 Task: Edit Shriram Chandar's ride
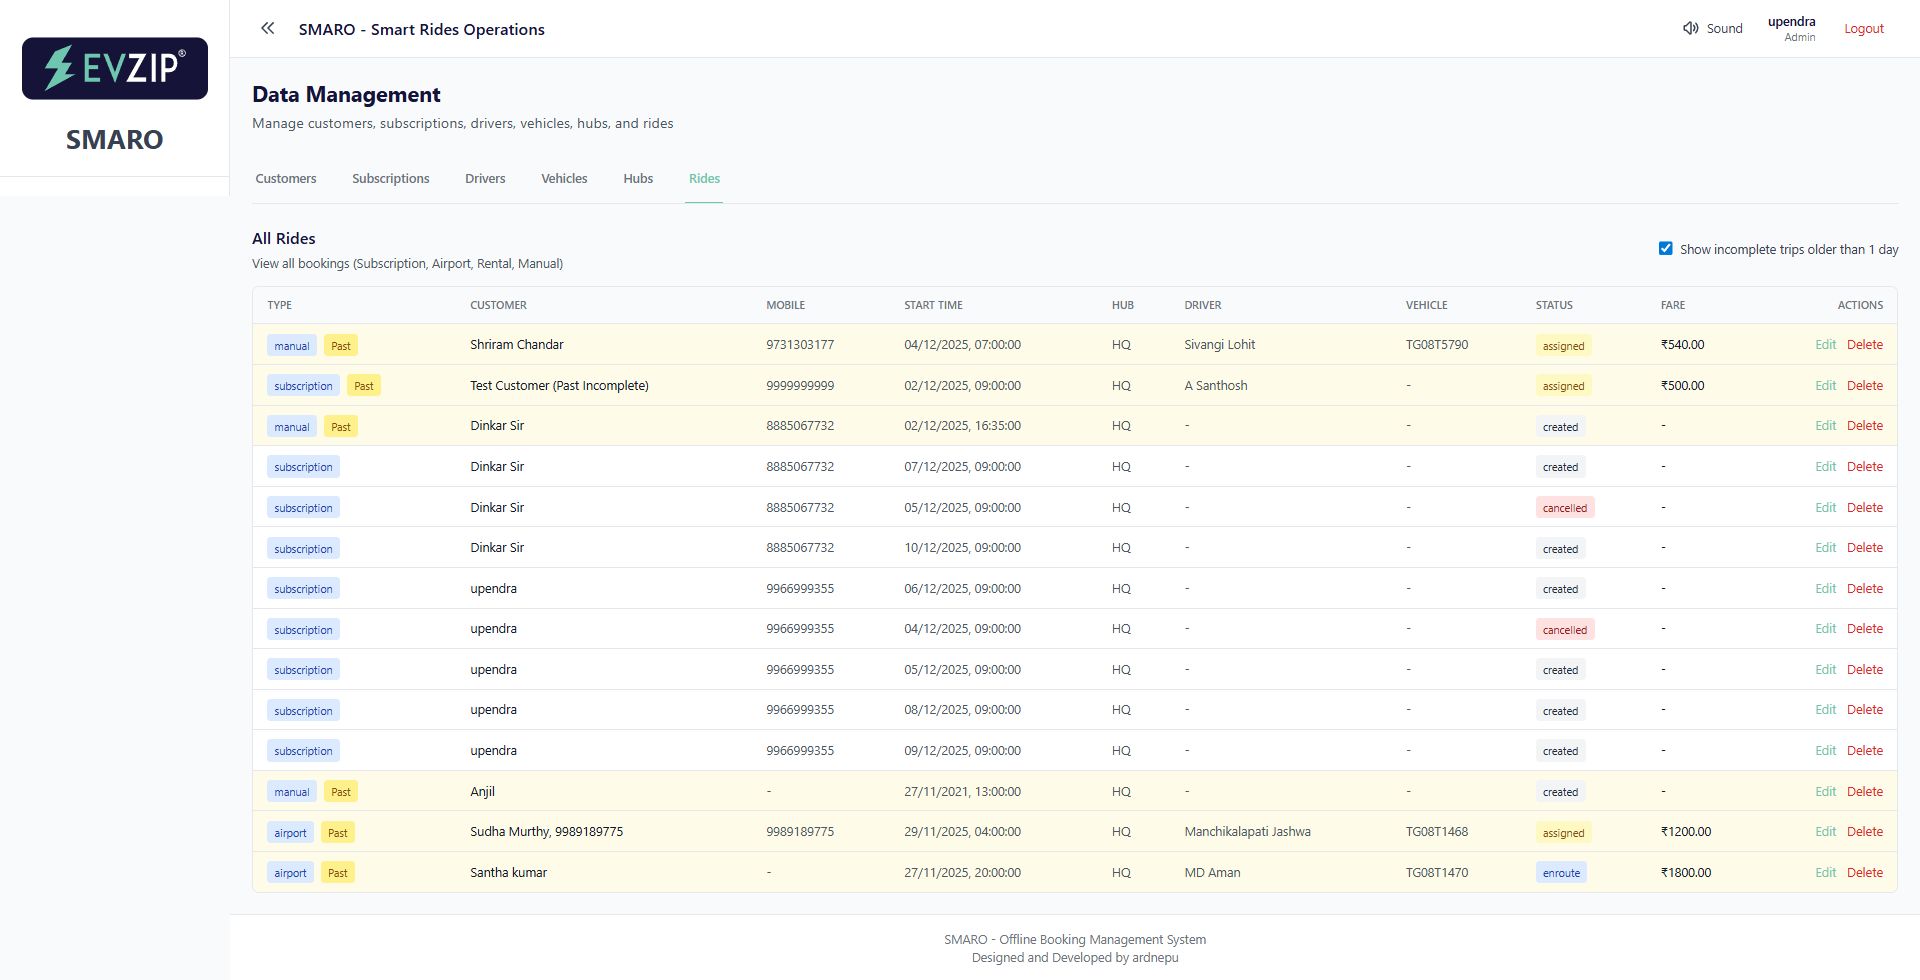pyautogui.click(x=1826, y=344)
